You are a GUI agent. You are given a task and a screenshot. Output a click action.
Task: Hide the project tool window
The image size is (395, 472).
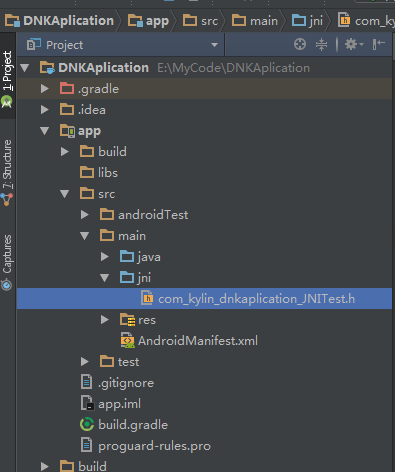click(x=379, y=44)
